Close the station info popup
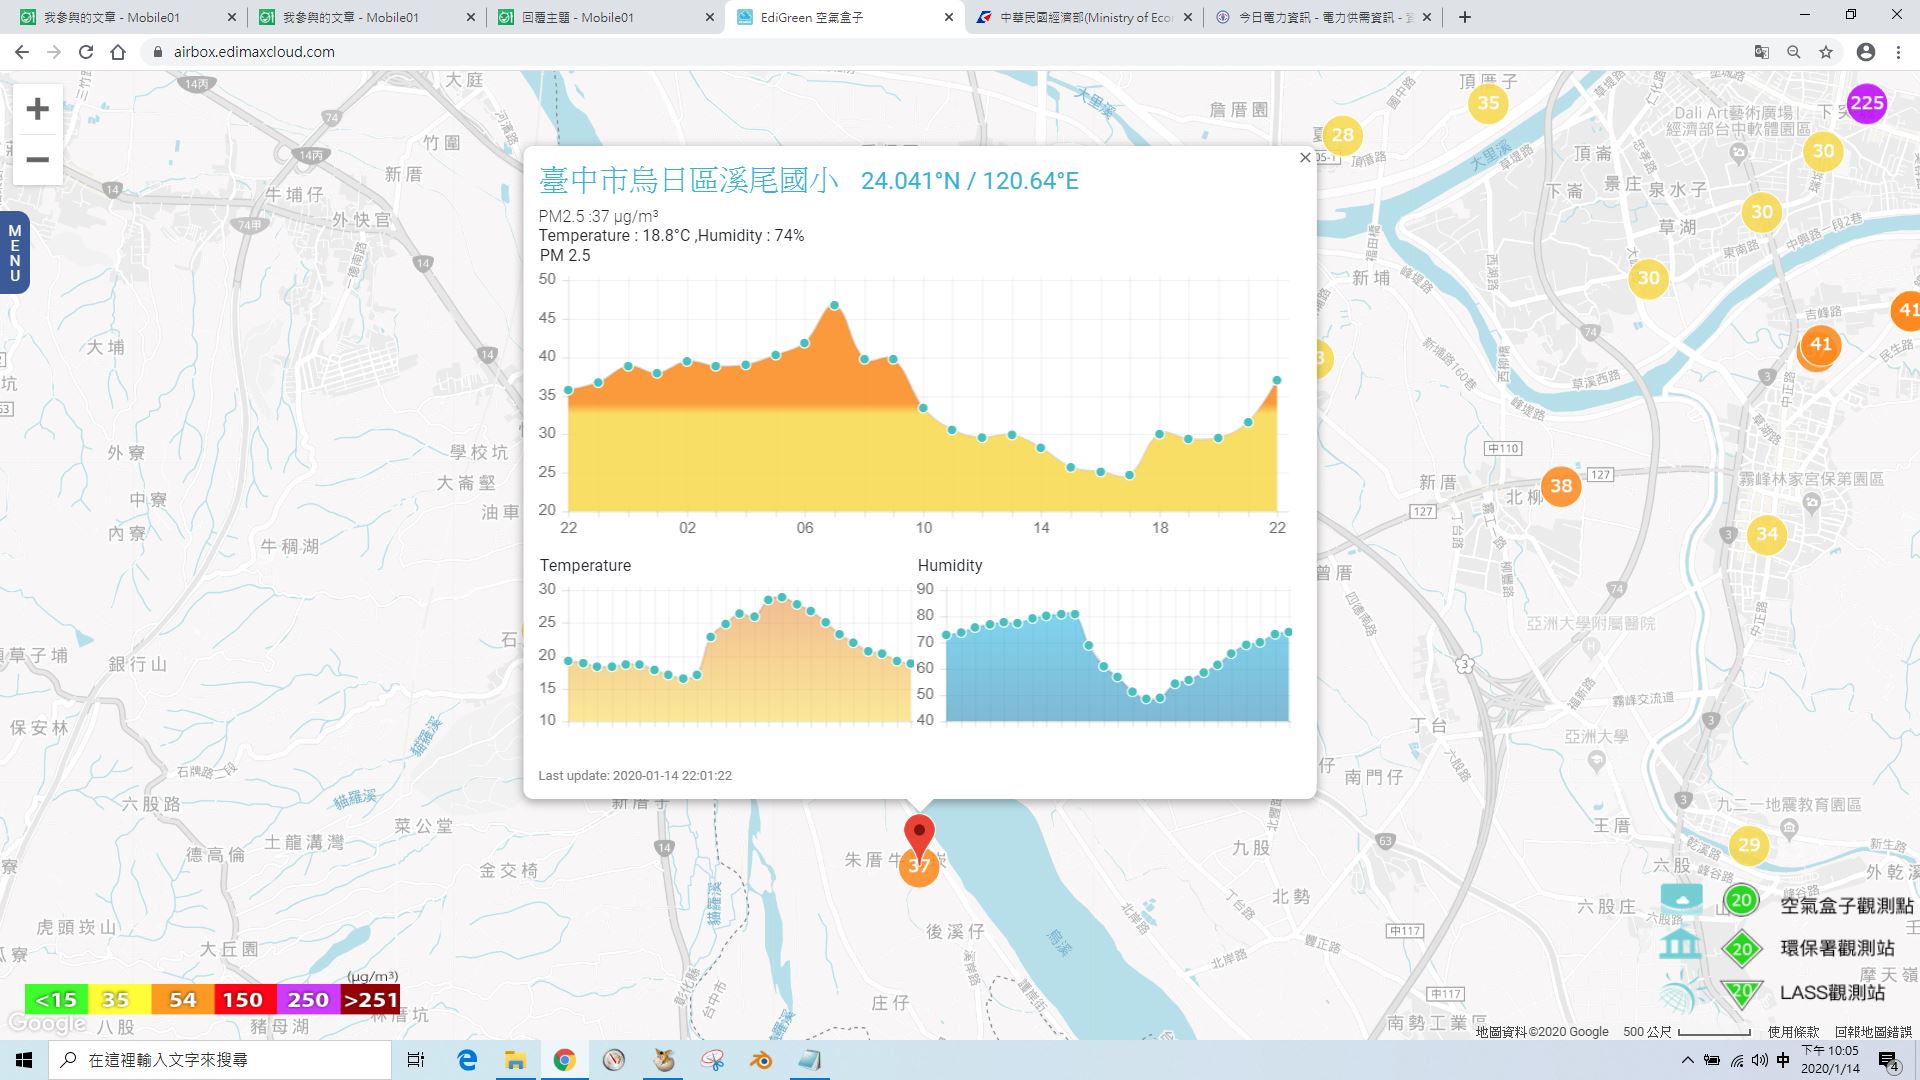This screenshot has width=1920, height=1080. click(x=1305, y=157)
